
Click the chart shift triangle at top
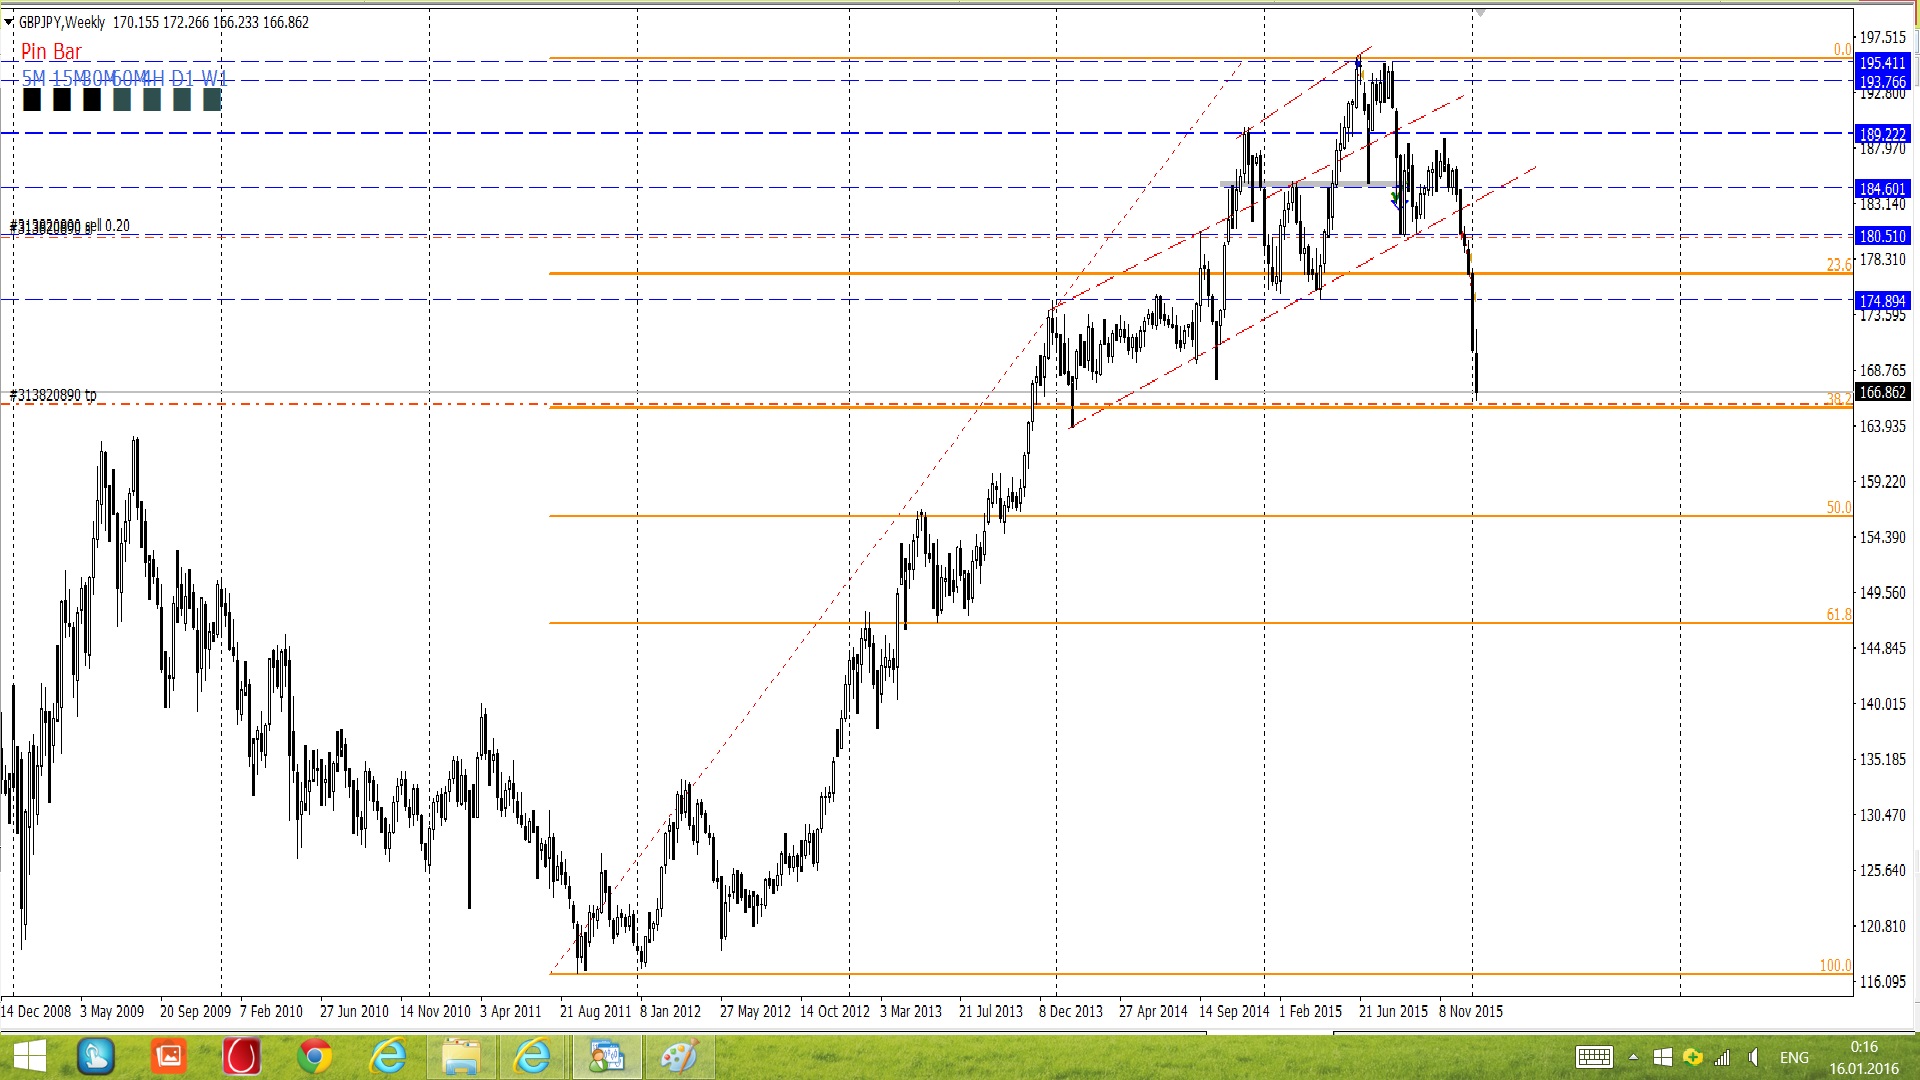1480,13
